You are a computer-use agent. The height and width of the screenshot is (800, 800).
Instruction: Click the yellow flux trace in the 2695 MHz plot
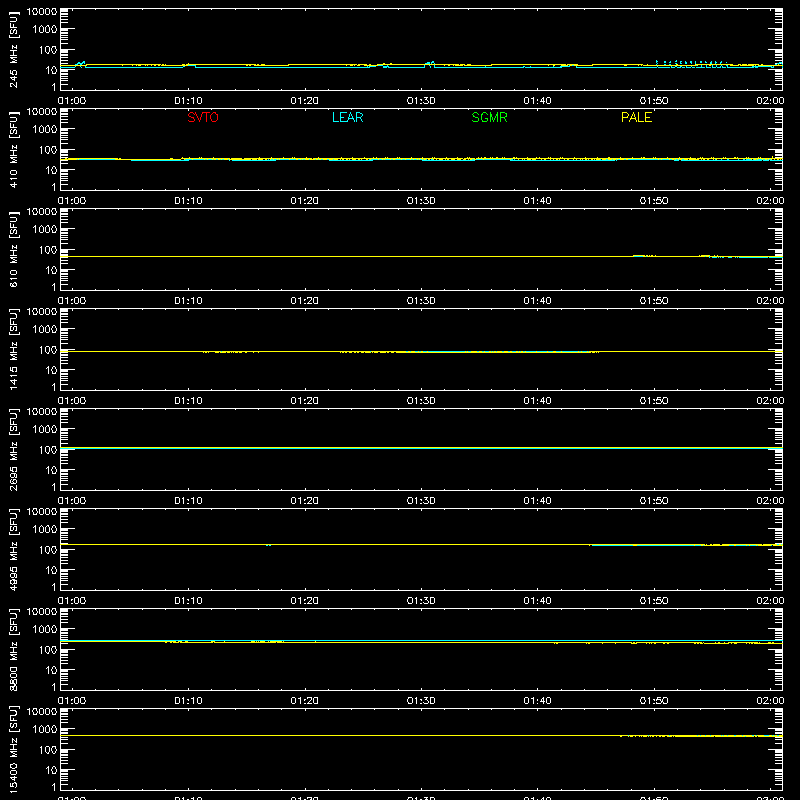pyautogui.click(x=421, y=447)
